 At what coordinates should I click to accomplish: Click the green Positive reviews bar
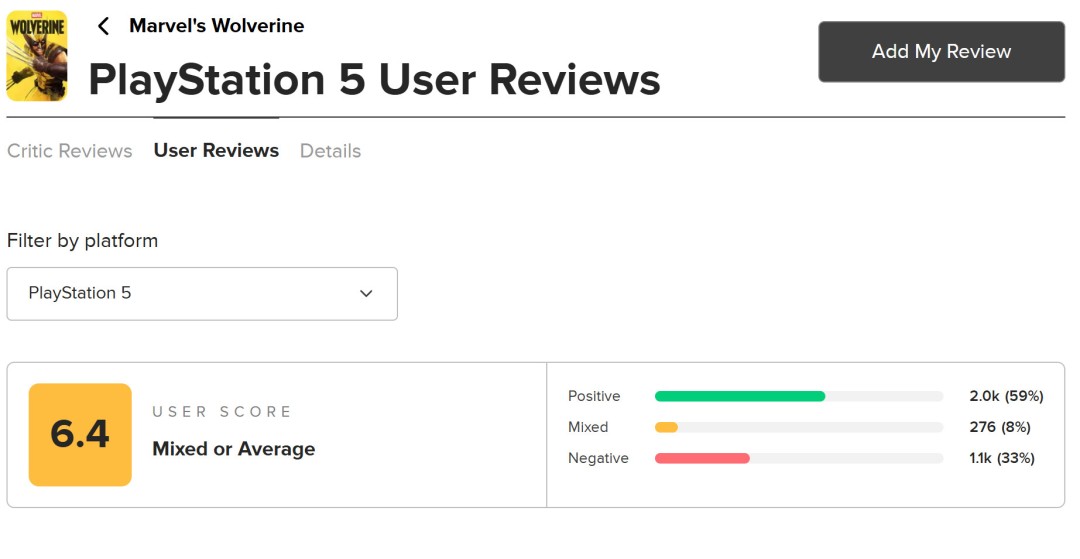[740, 396]
